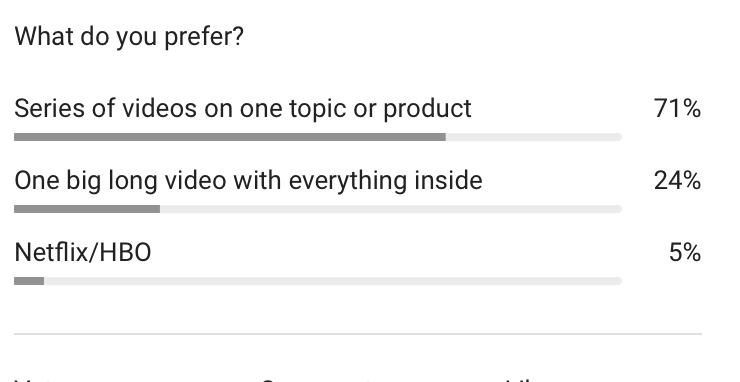Image resolution: width=740 pixels, height=382 pixels.
Task: Click the light unfilled part of the 71% bar
Action: 534,137
